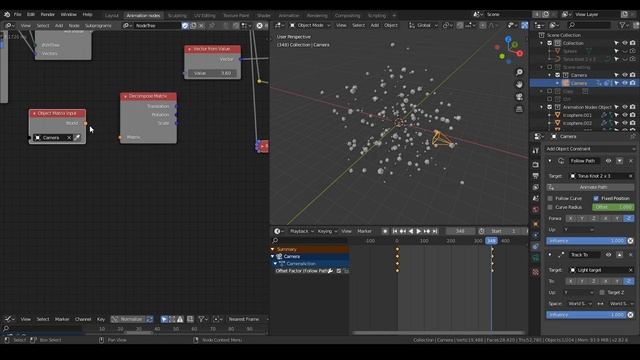Open the World properties tab icon
This screenshot has height=360, width=640.
pyautogui.click(x=536, y=209)
